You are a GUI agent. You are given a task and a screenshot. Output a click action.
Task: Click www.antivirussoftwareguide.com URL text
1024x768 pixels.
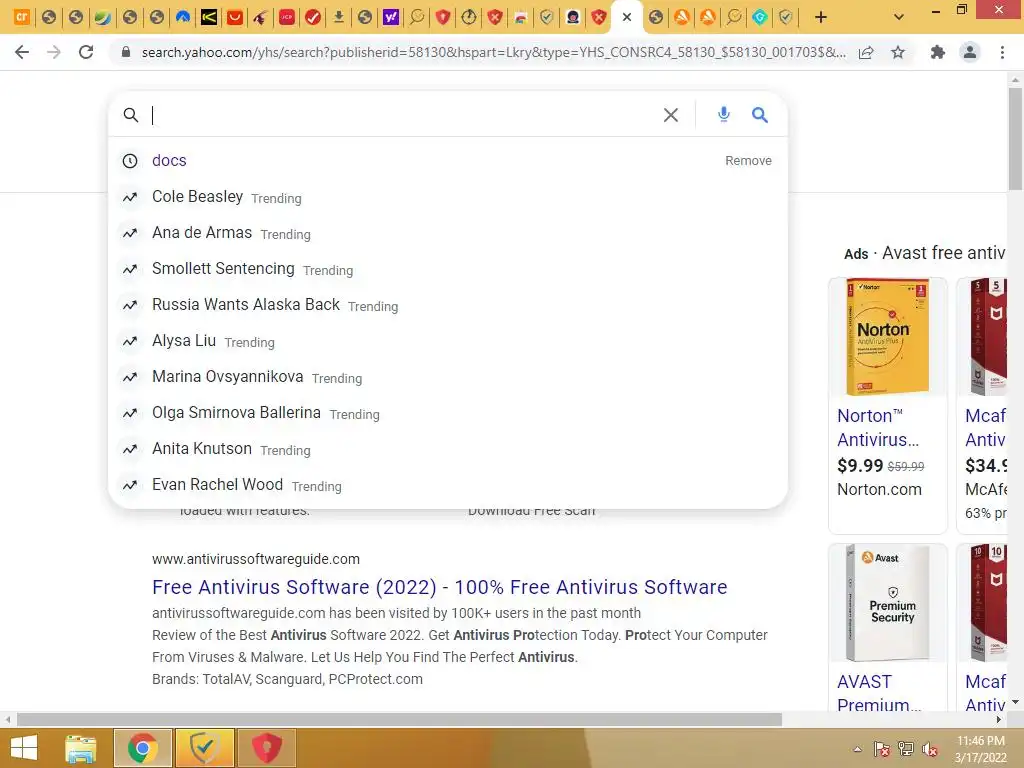(x=256, y=559)
